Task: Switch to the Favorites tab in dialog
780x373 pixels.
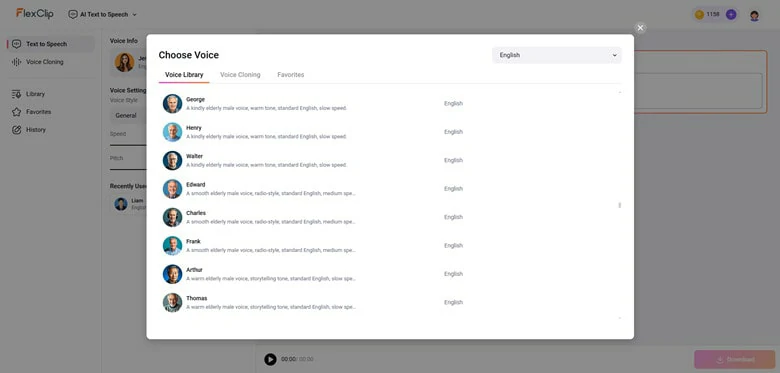Action: 291,75
